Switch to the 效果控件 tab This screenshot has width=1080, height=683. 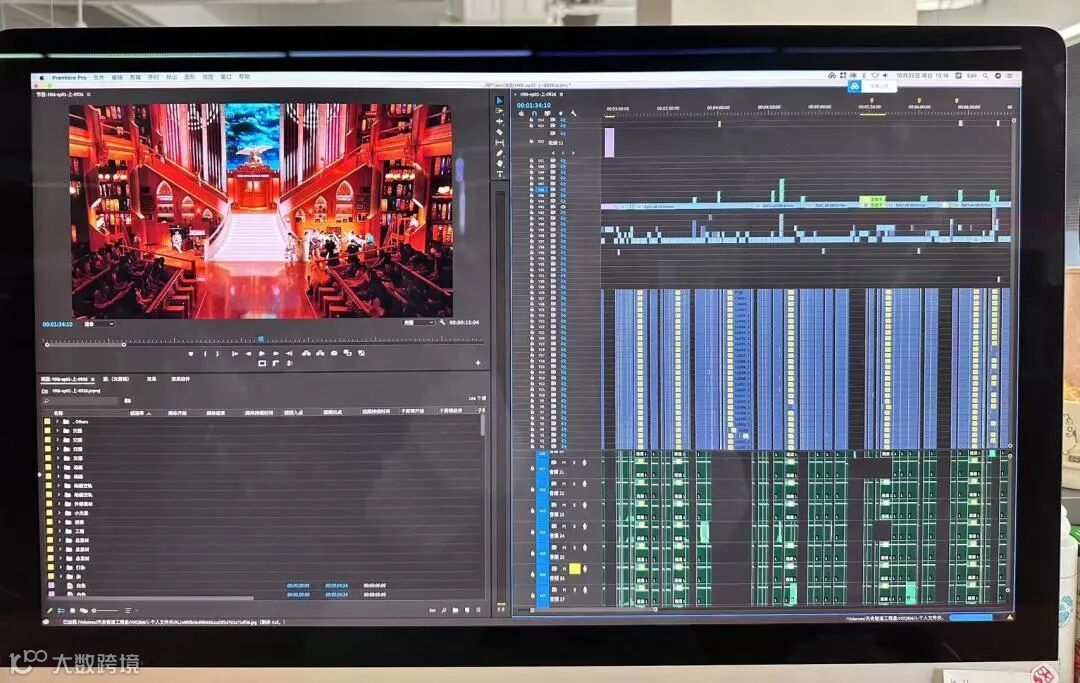point(181,379)
